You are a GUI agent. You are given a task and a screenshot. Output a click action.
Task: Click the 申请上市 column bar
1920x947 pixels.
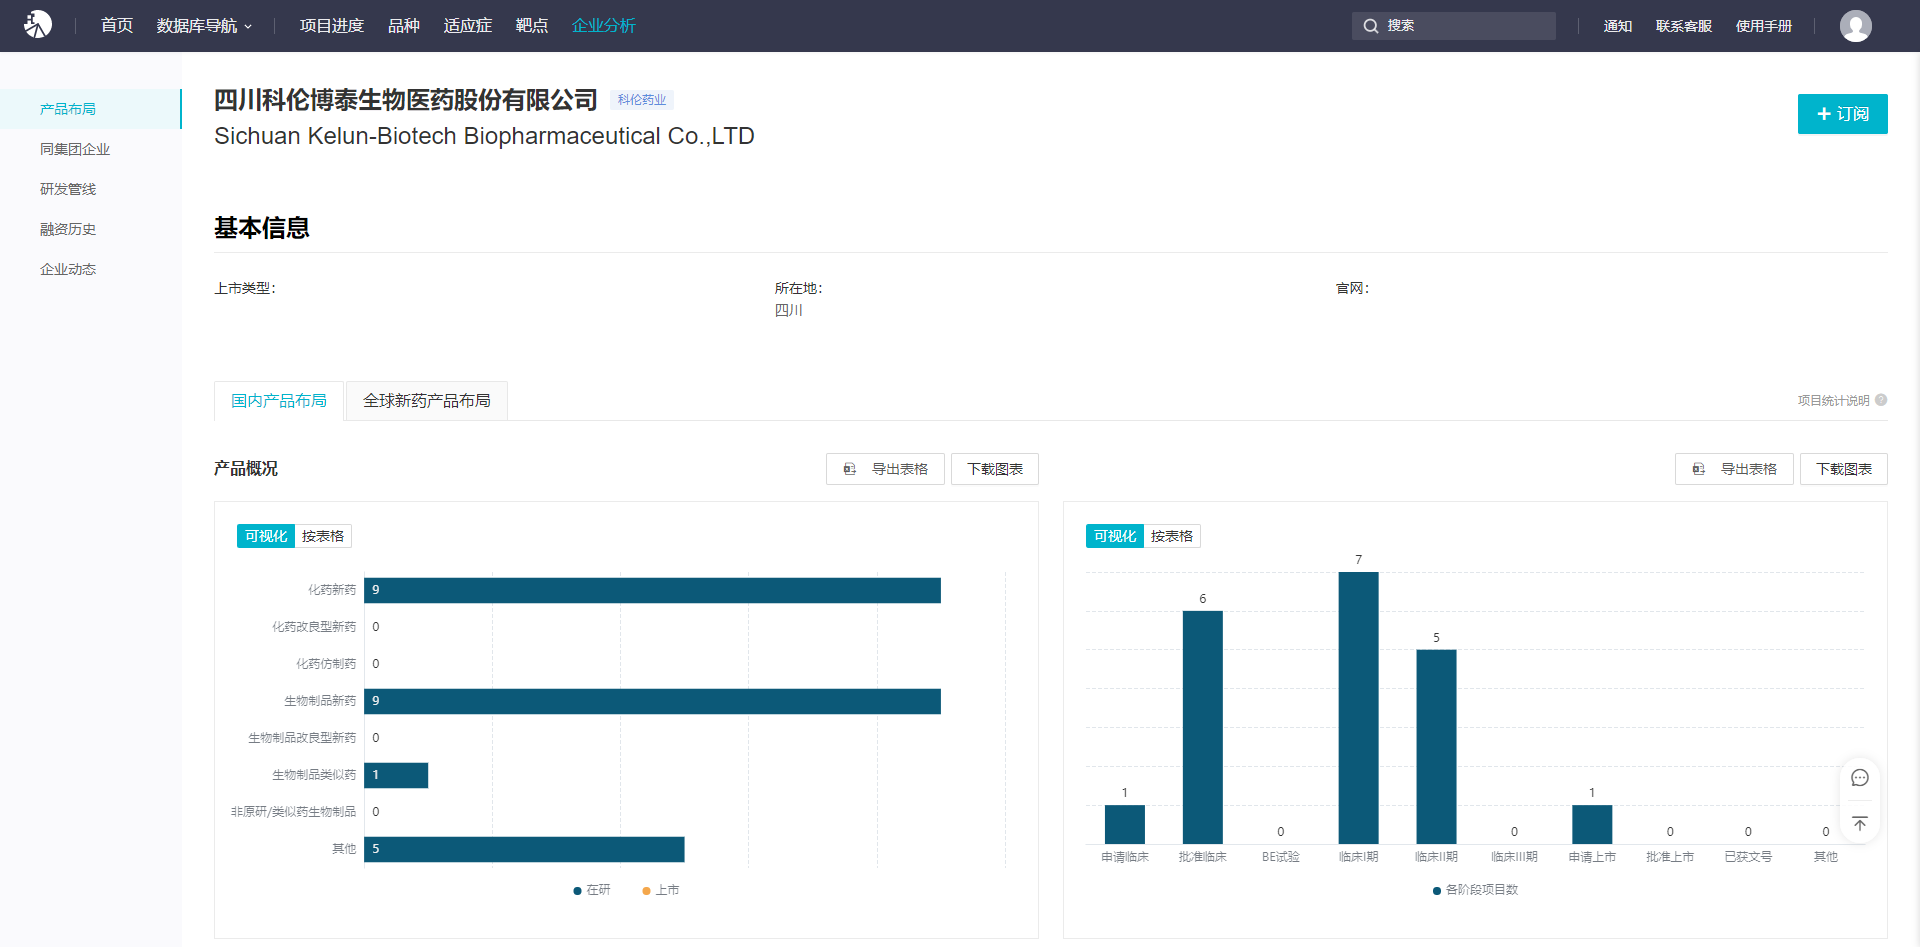pyautogui.click(x=1592, y=824)
